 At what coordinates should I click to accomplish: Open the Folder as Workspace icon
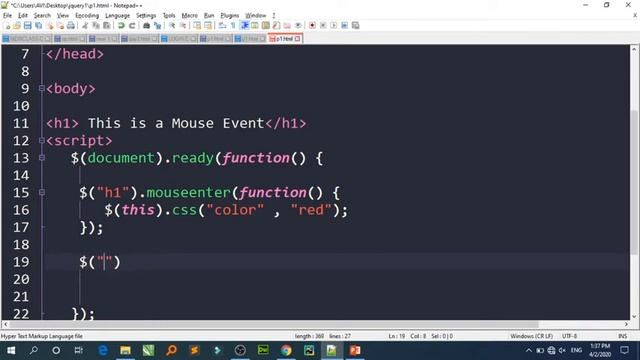click(x=287, y=25)
